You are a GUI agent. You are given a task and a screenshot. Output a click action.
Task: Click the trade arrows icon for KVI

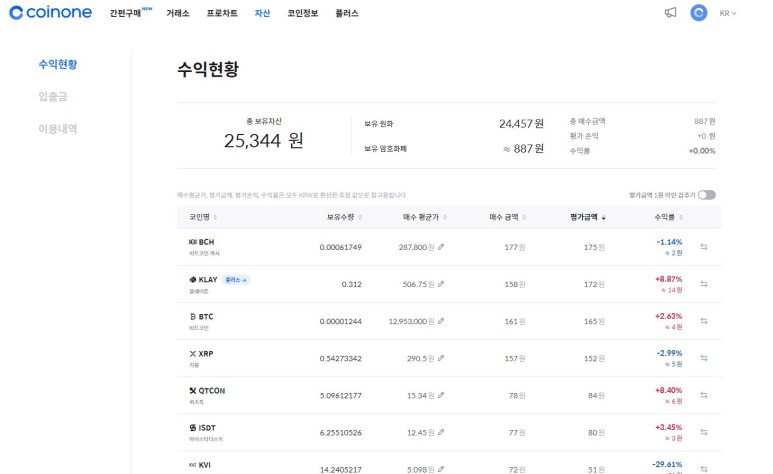tap(704, 469)
